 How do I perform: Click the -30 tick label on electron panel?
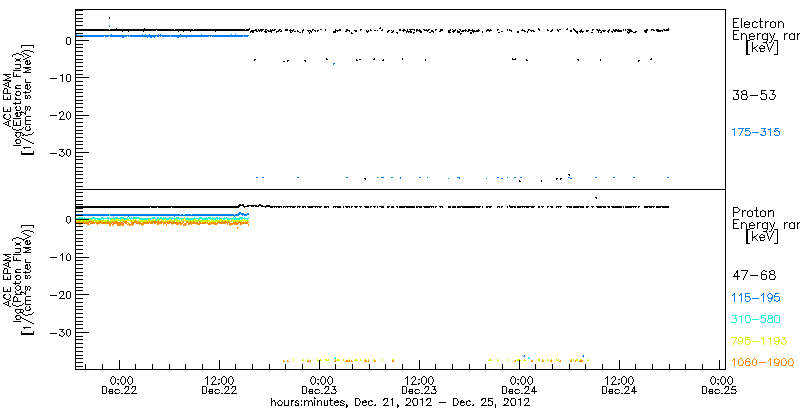[62, 153]
